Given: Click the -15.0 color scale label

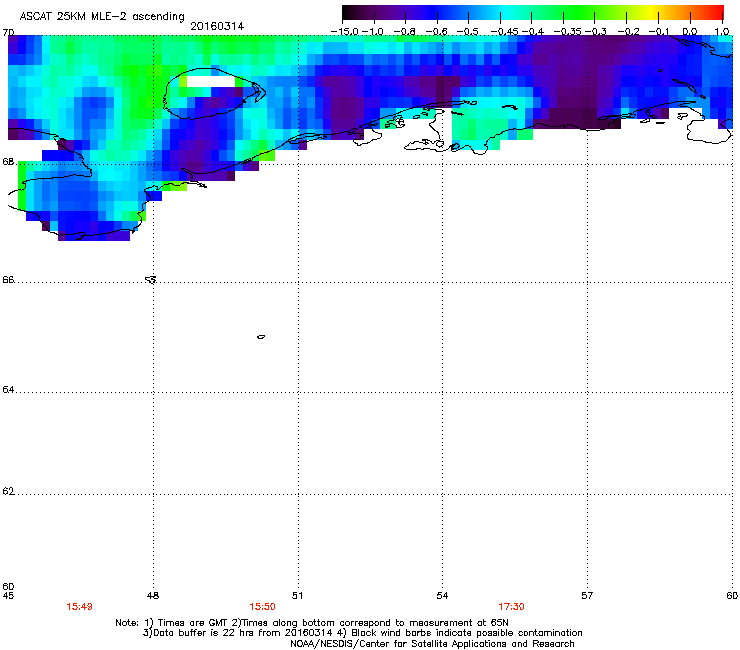Looking at the screenshot, I should [344, 32].
